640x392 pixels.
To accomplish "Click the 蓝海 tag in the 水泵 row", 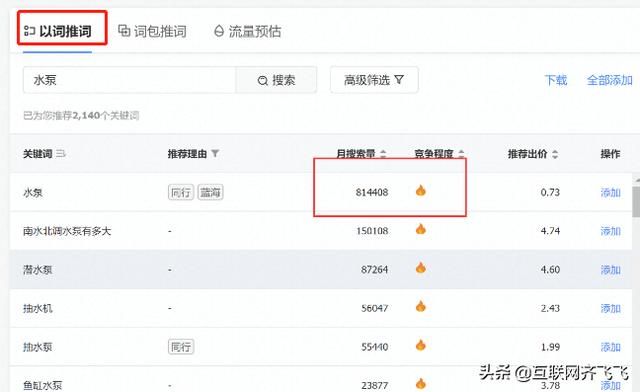I will [x=211, y=192].
